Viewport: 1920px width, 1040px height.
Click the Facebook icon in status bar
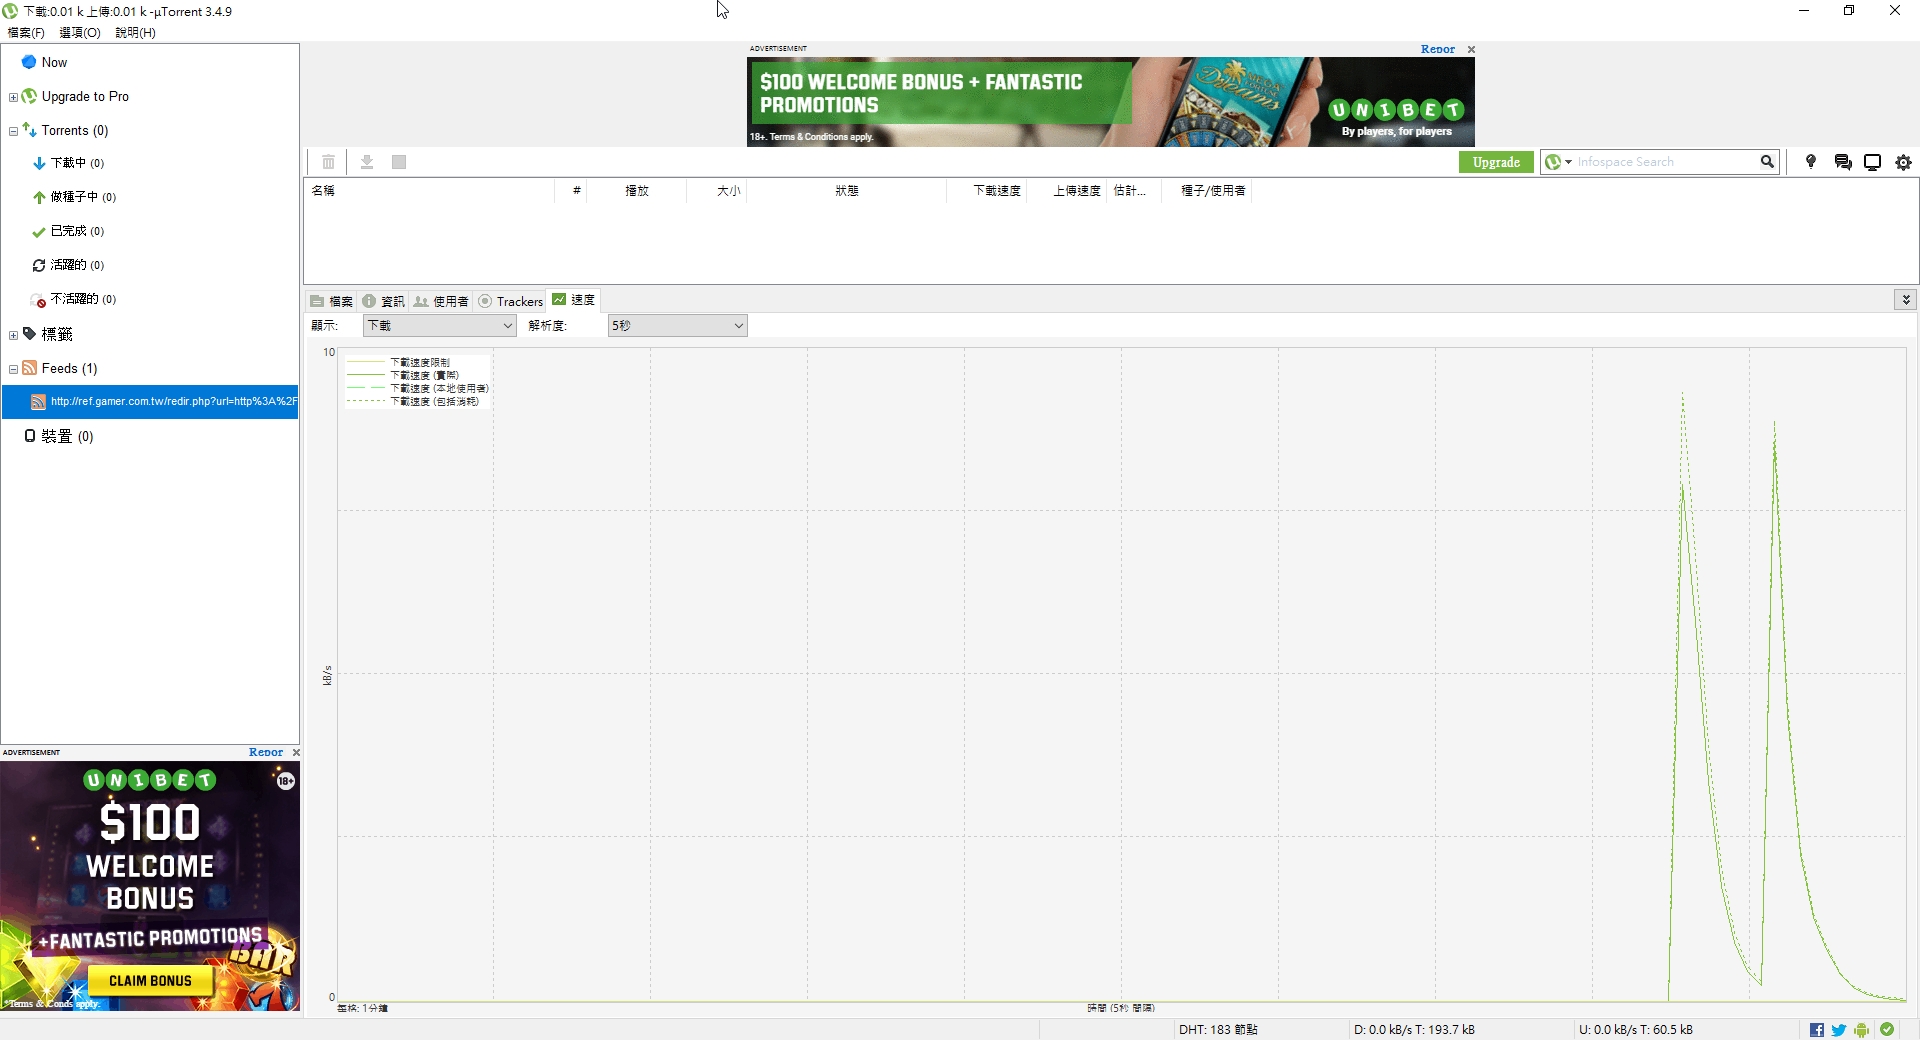[1817, 1030]
